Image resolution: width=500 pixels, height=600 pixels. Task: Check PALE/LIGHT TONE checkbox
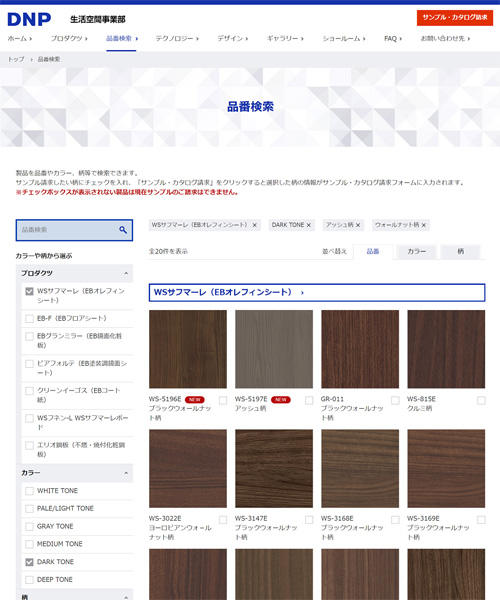tap(29, 509)
